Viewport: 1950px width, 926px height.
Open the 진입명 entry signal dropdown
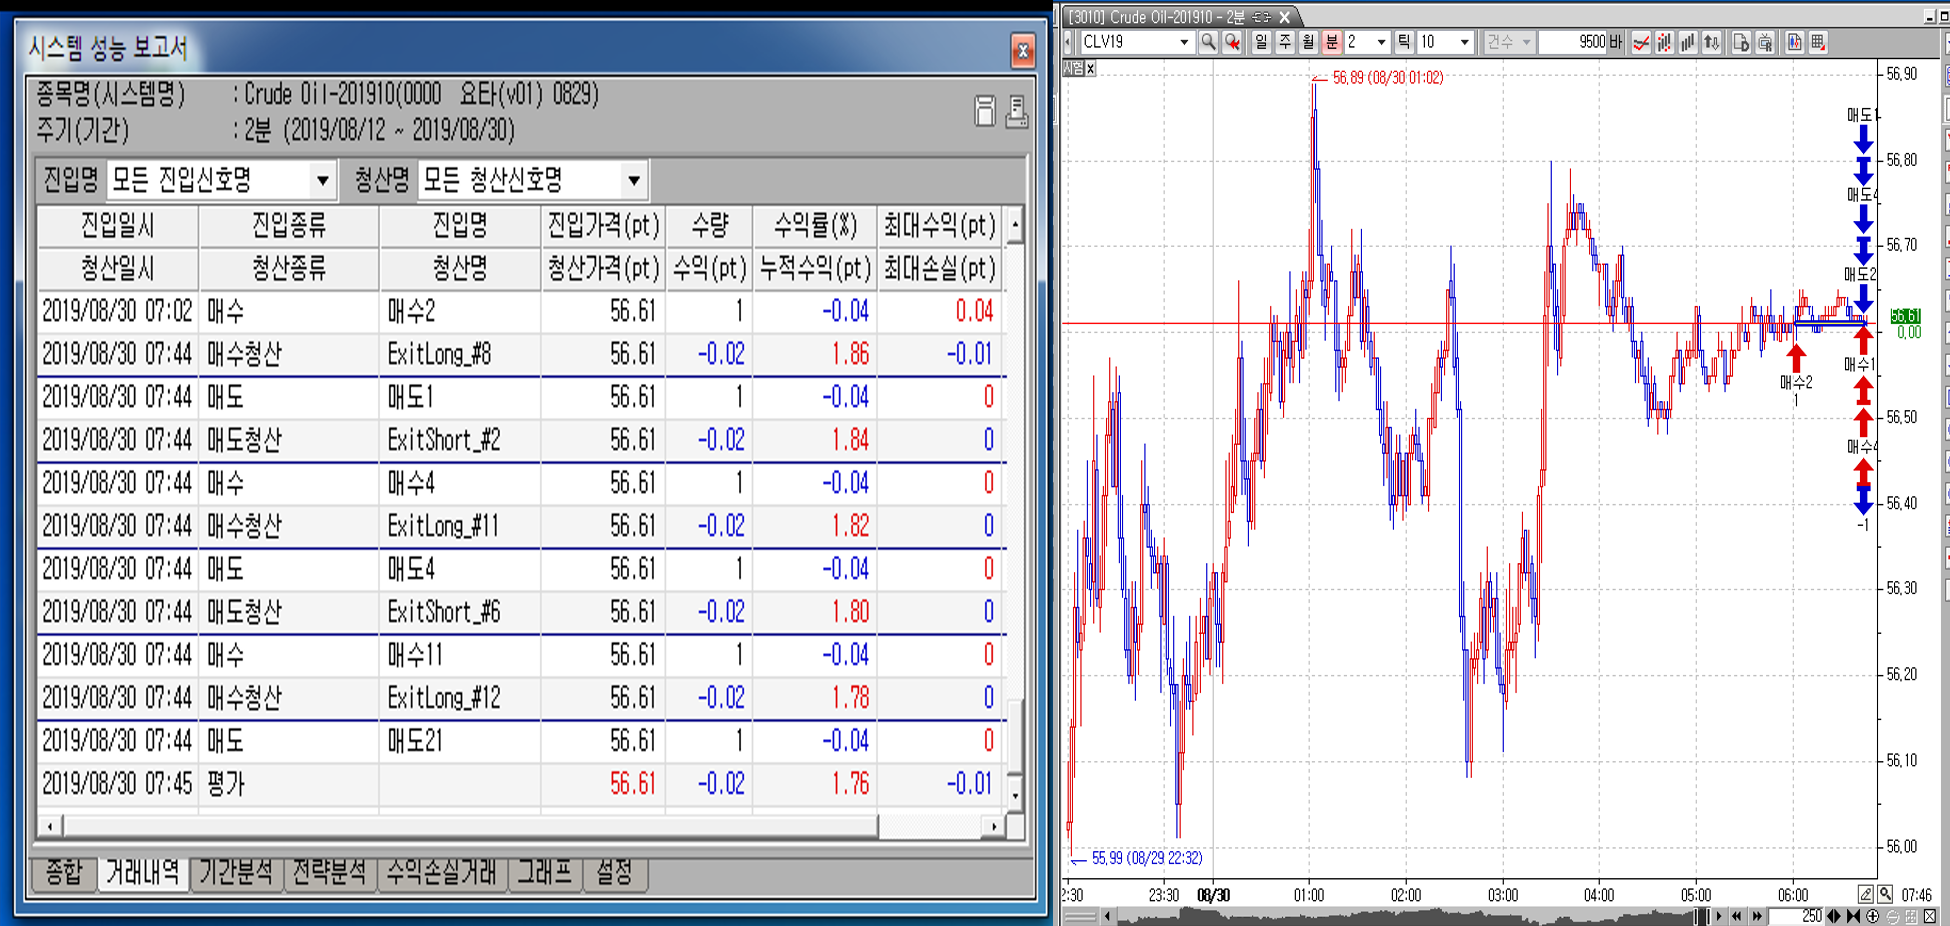322,181
